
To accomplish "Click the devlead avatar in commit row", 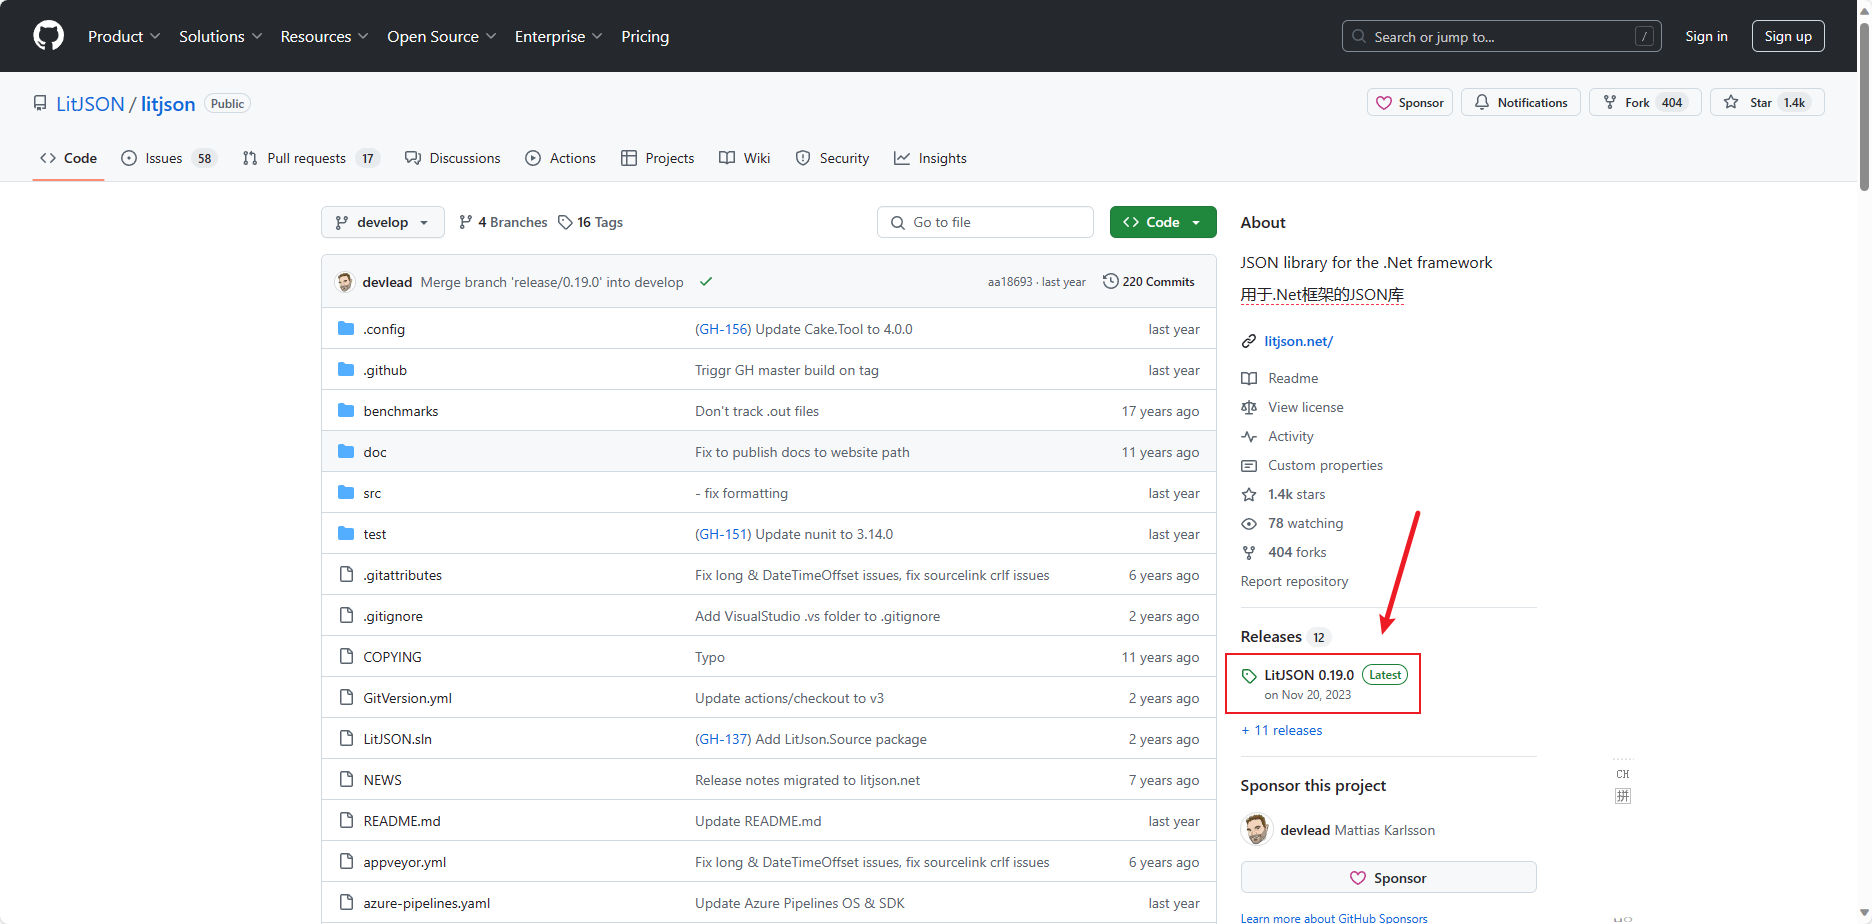I will (x=345, y=282).
